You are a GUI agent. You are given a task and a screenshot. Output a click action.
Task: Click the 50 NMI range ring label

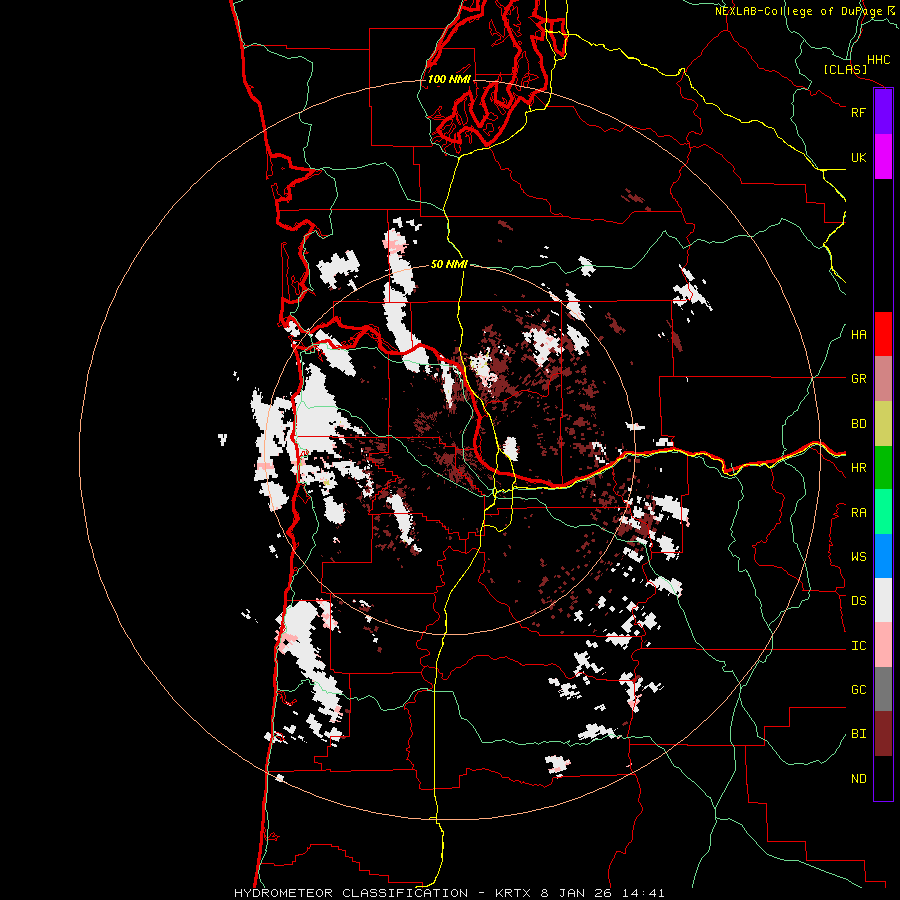(449, 264)
